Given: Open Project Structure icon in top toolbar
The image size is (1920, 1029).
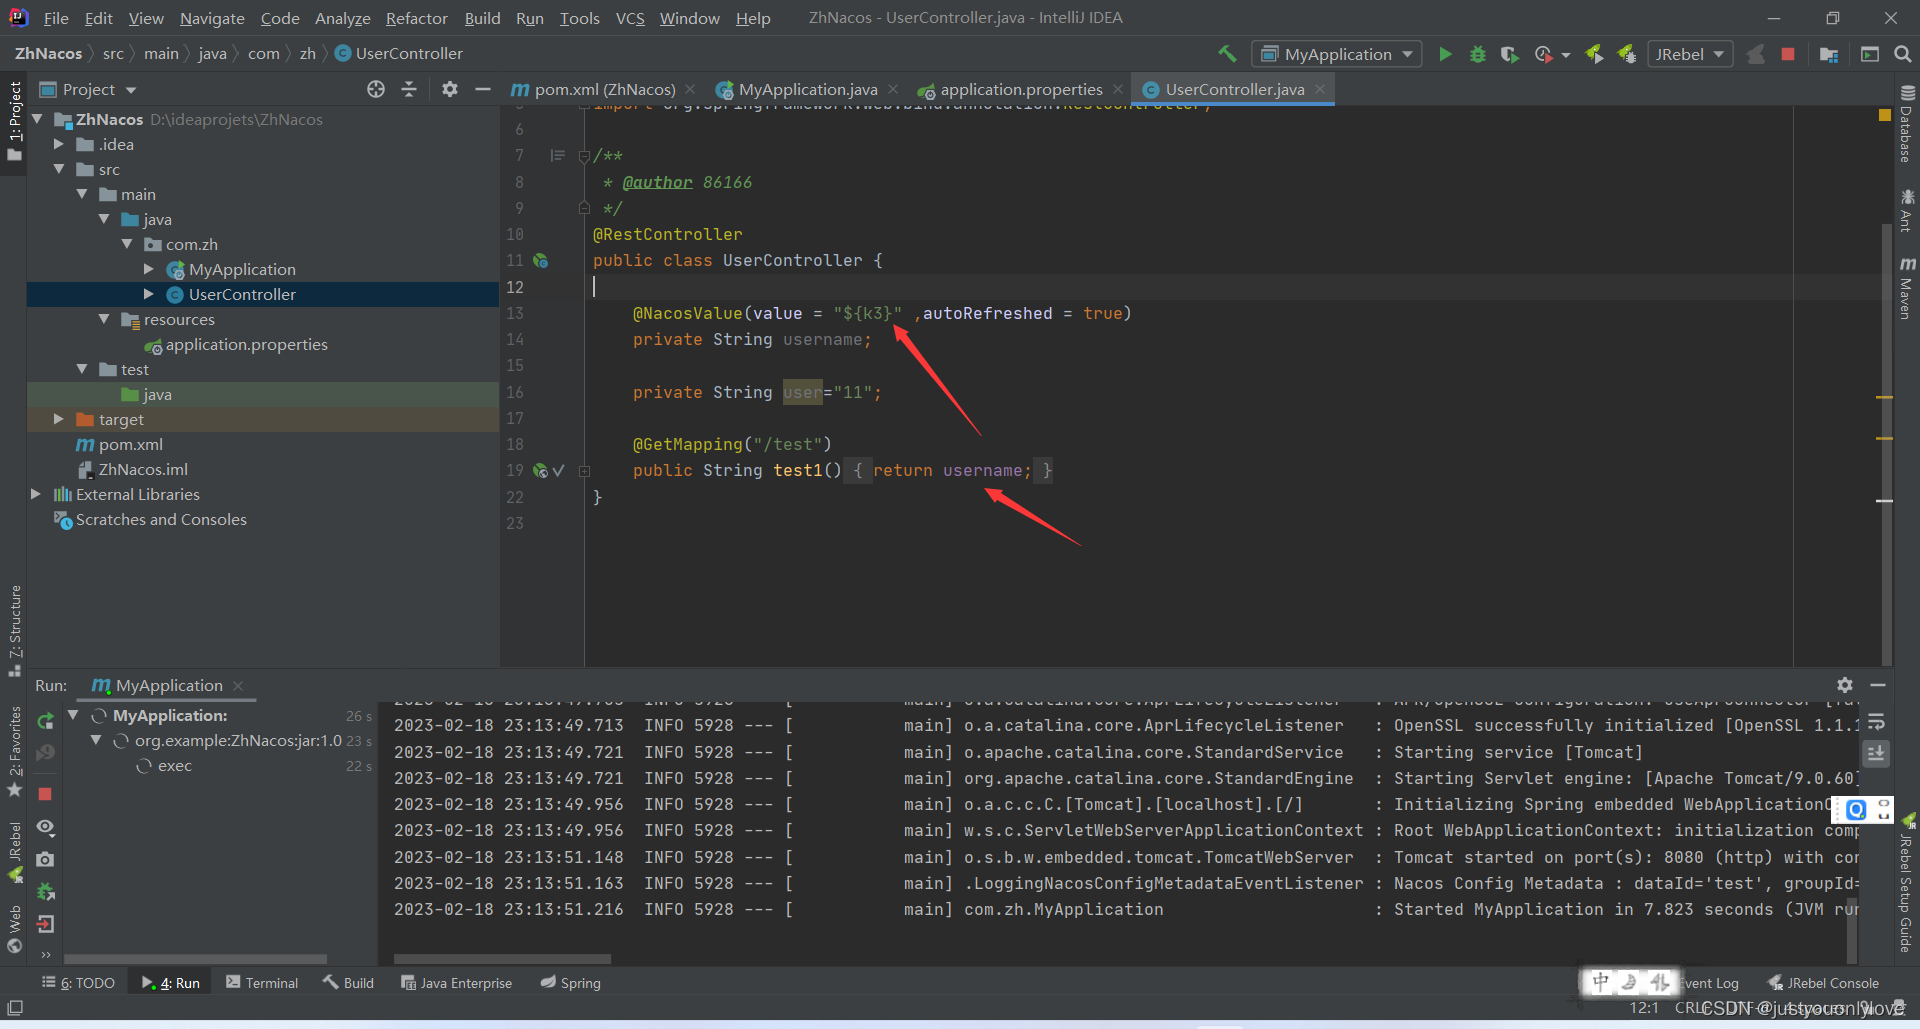Looking at the screenshot, I should (1829, 54).
